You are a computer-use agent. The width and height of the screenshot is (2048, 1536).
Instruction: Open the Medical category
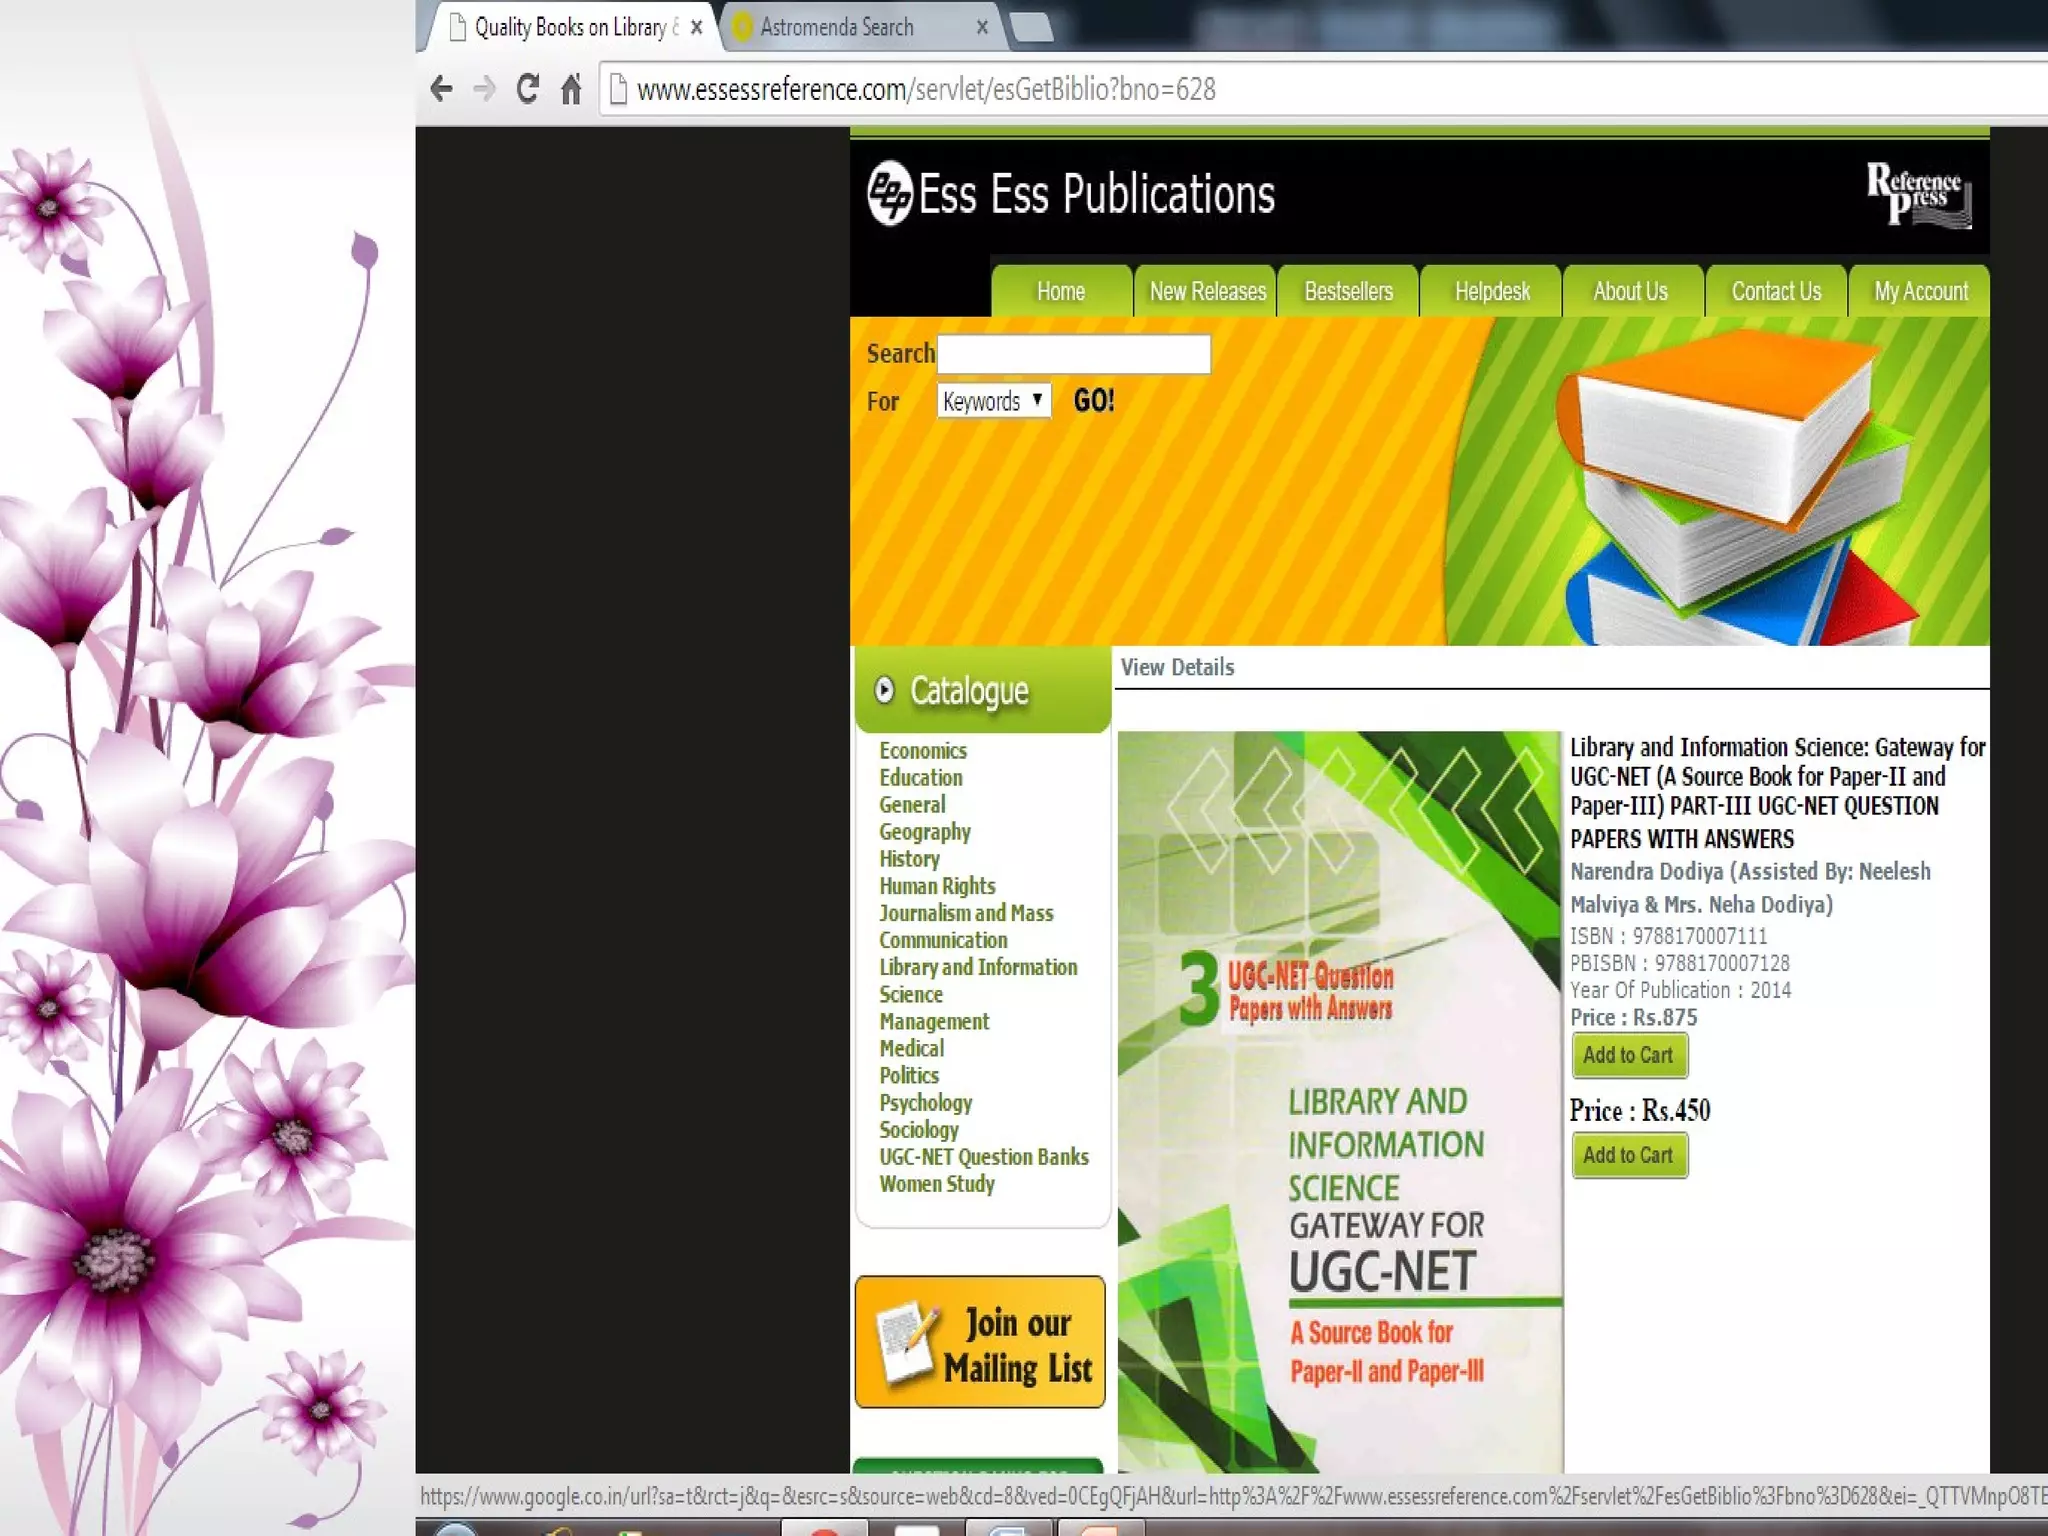pyautogui.click(x=911, y=1048)
